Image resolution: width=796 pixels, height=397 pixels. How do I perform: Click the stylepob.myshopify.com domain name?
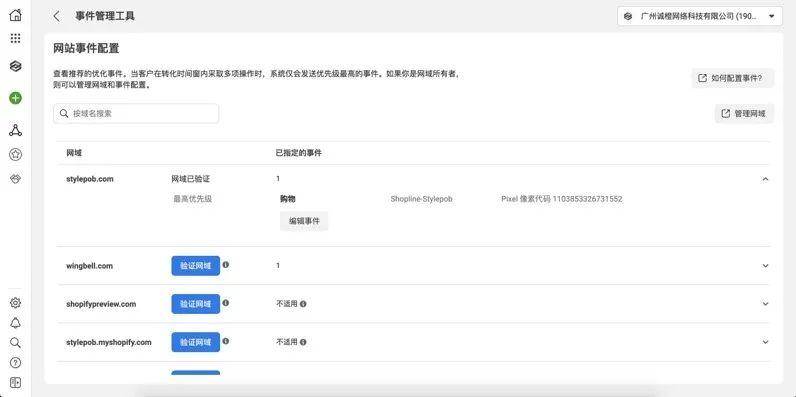tap(109, 342)
